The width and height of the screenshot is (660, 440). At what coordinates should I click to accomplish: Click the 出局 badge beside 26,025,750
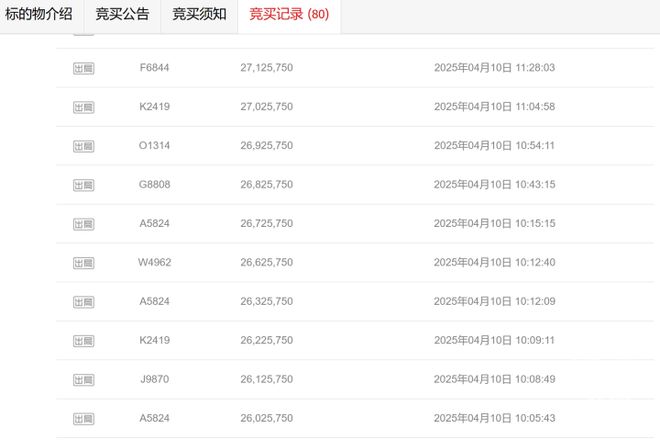click(84, 419)
